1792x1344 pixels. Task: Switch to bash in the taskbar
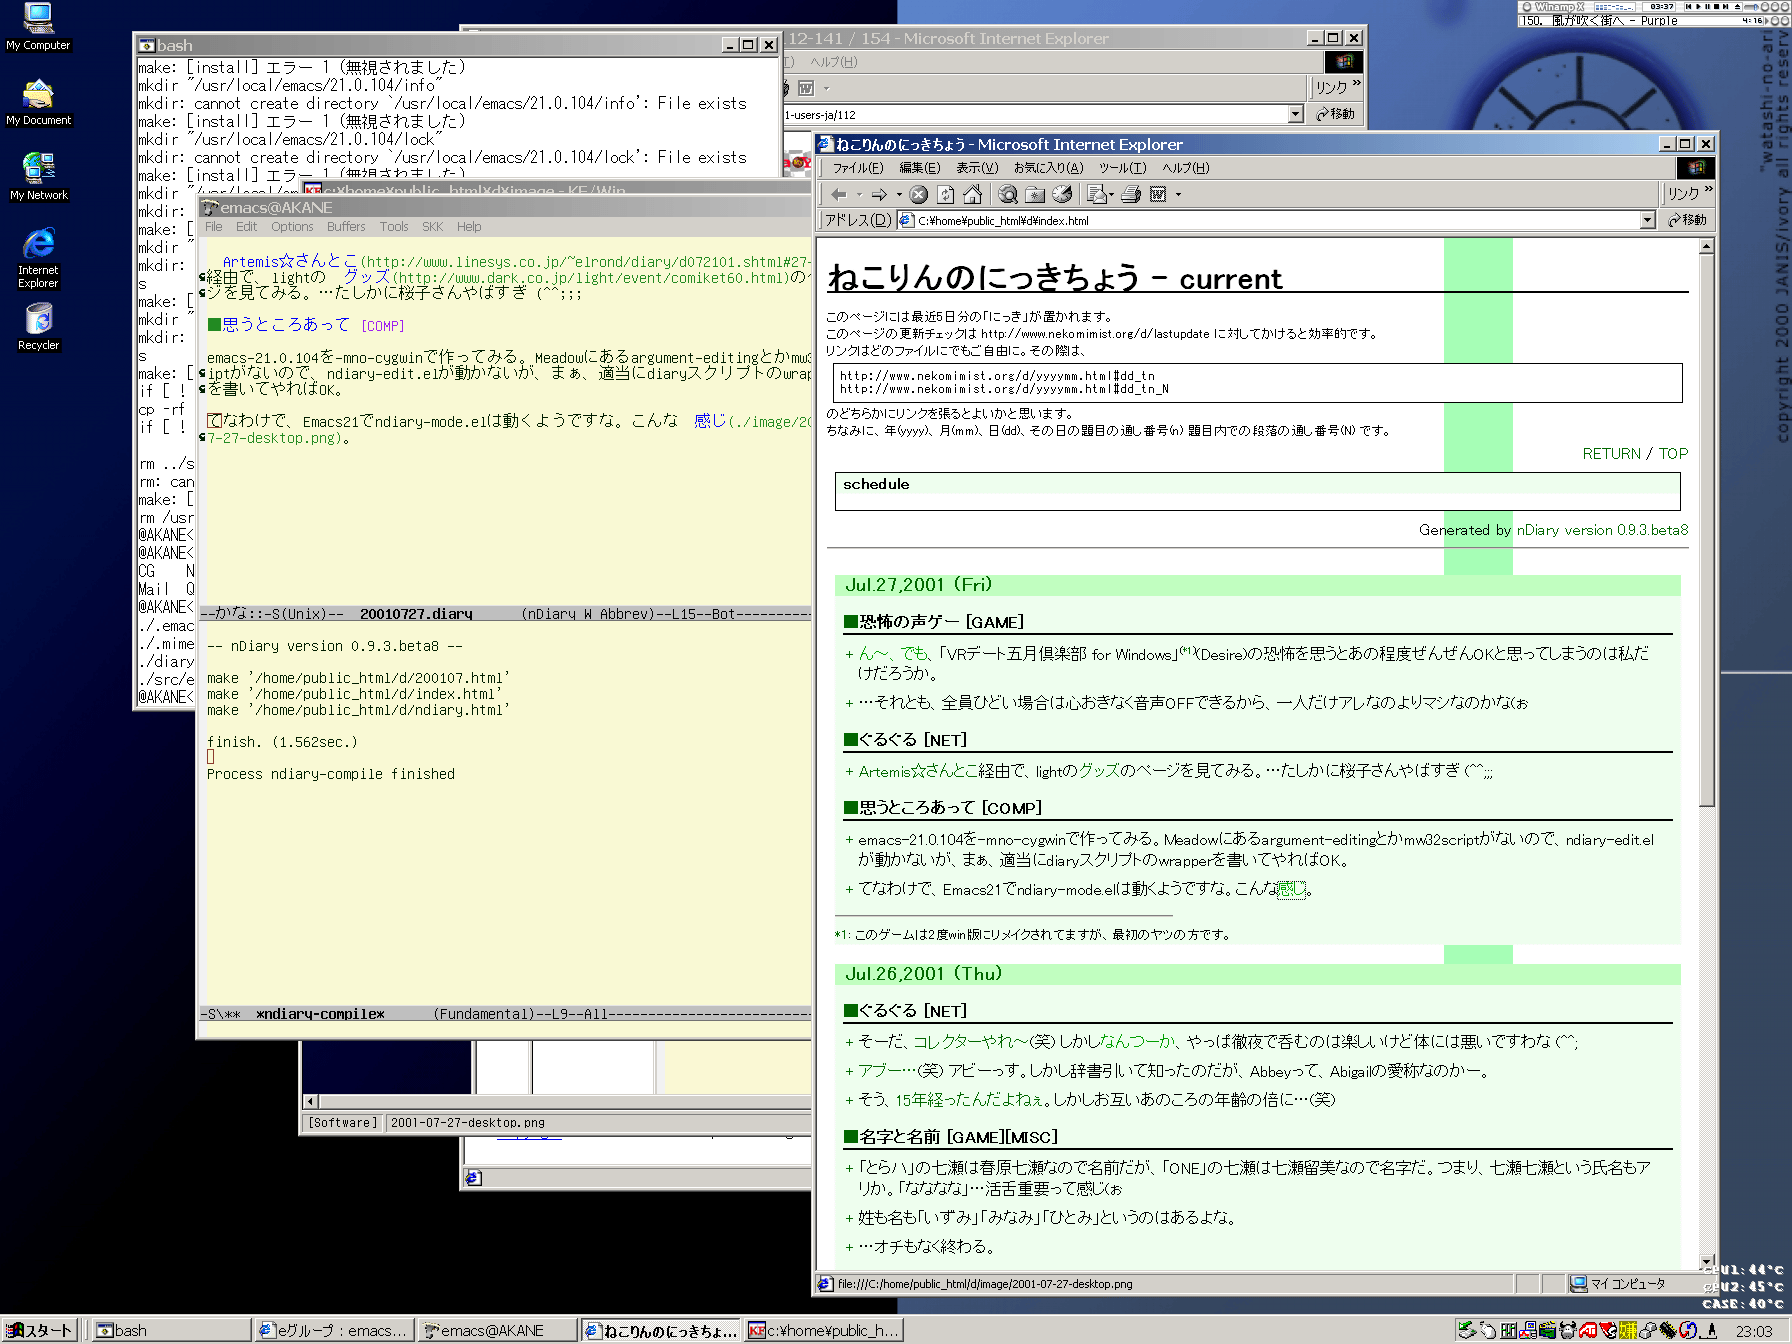(170, 1330)
